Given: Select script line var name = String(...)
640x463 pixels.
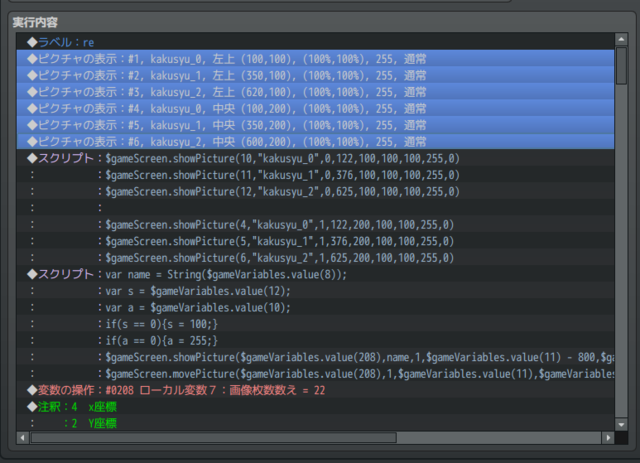Looking at the screenshot, I should (315, 274).
